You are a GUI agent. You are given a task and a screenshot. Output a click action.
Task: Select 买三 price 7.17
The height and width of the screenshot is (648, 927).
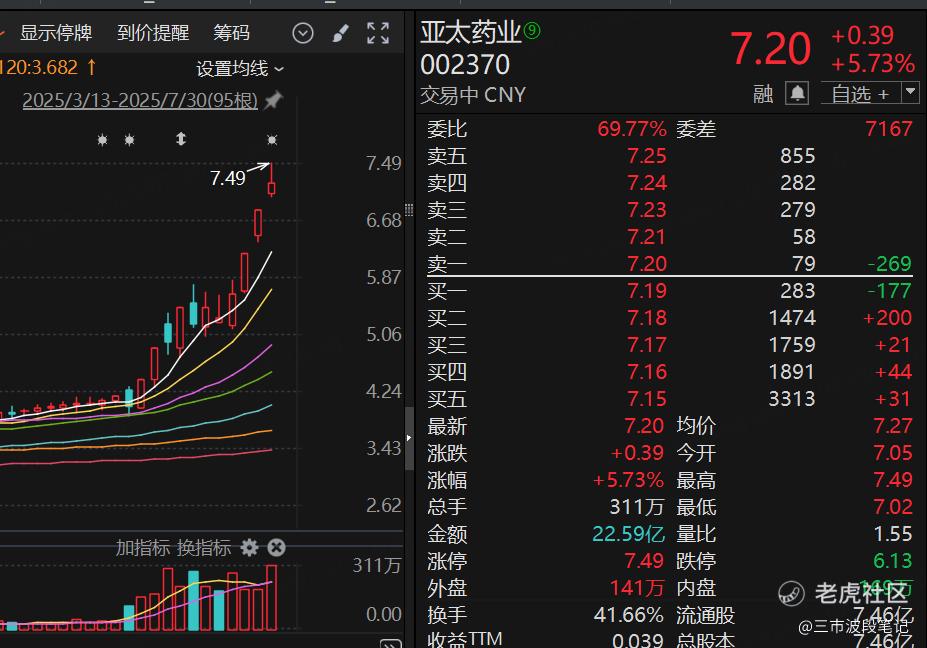tap(647, 345)
